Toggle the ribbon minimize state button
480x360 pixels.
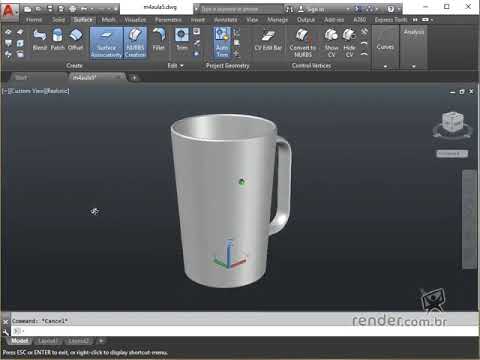[x=425, y=20]
